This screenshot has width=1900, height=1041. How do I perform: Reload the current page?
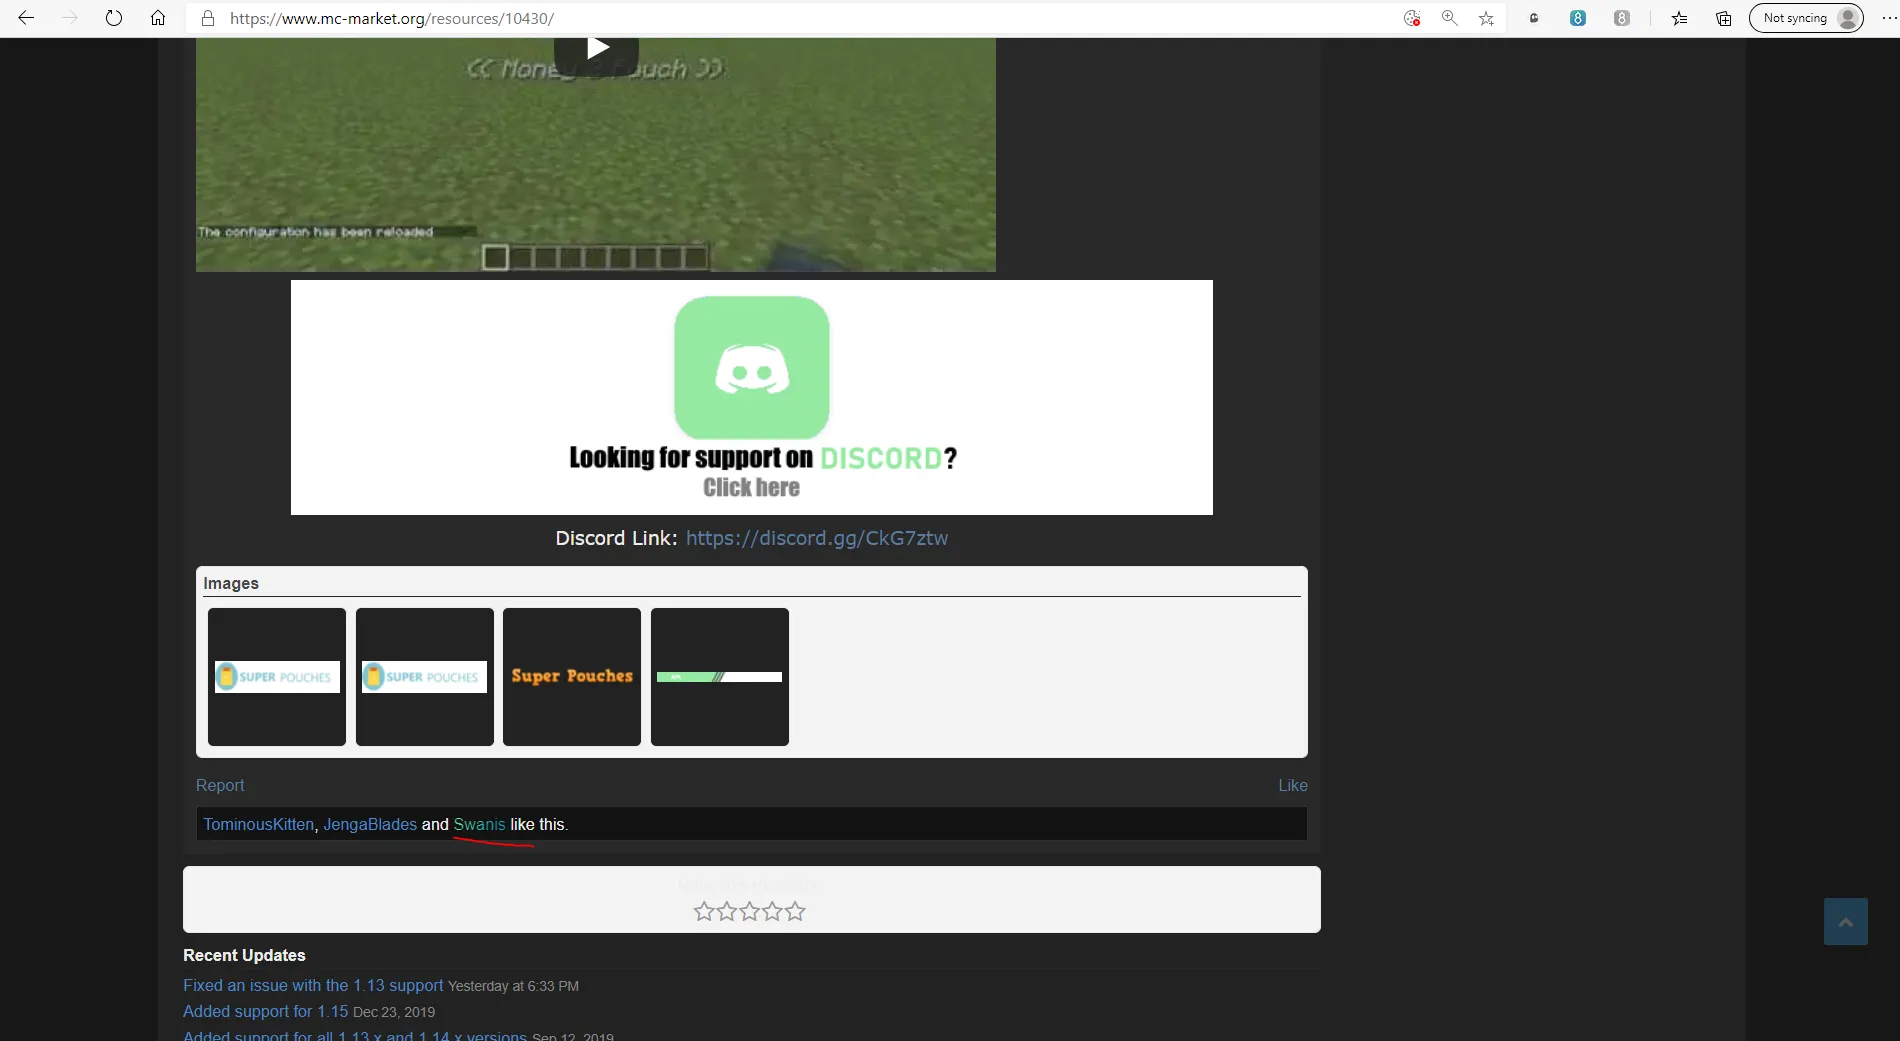114,18
